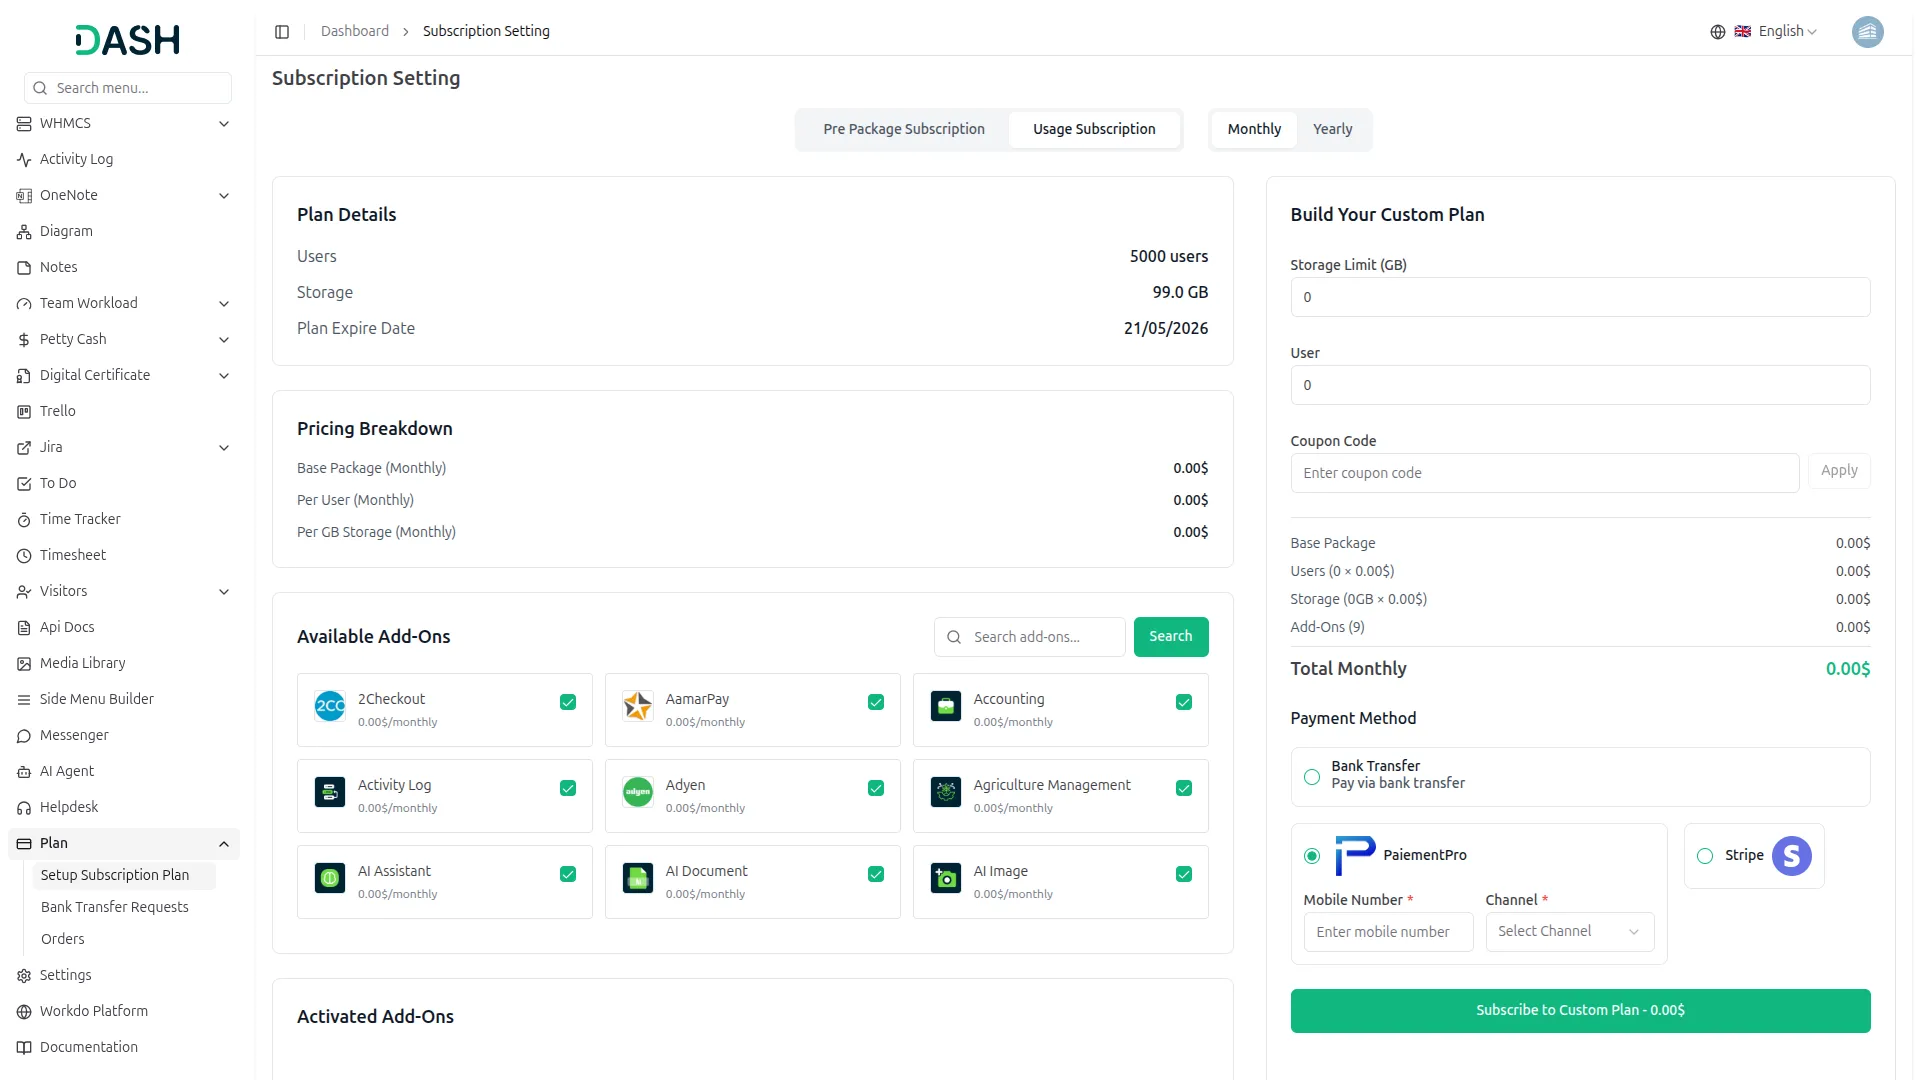Click the Accounting add-on icon
The width and height of the screenshot is (1920, 1080).
pos(946,706)
